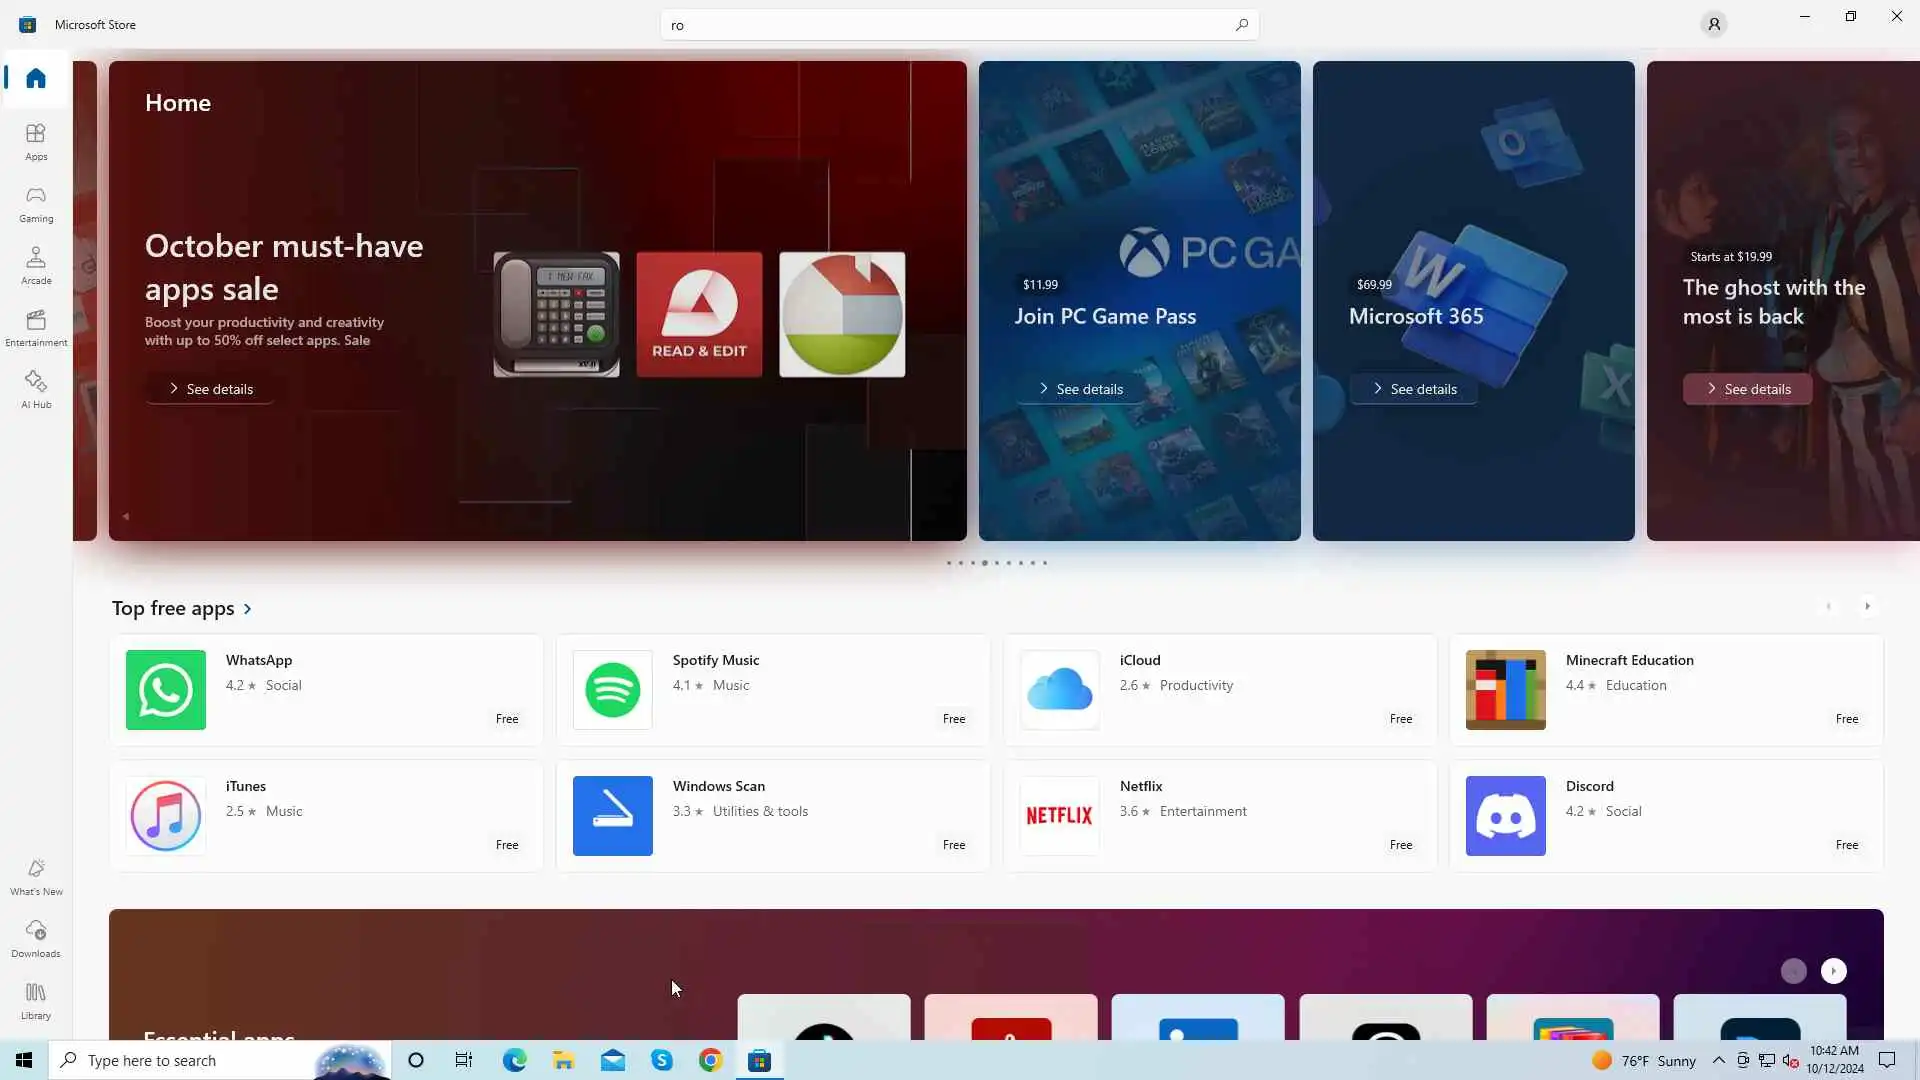See details for Microsoft 365
Viewport: 1920px width, 1080px height.
(x=1413, y=389)
